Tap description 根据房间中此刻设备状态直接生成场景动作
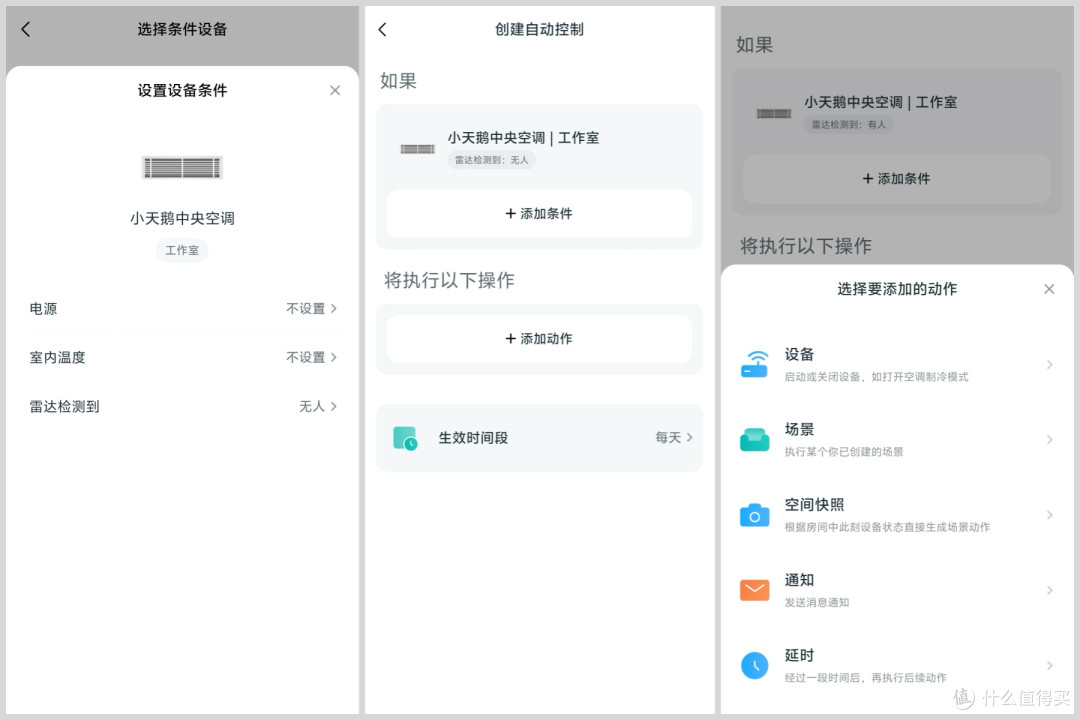Image resolution: width=1080 pixels, height=720 pixels. coord(887,527)
